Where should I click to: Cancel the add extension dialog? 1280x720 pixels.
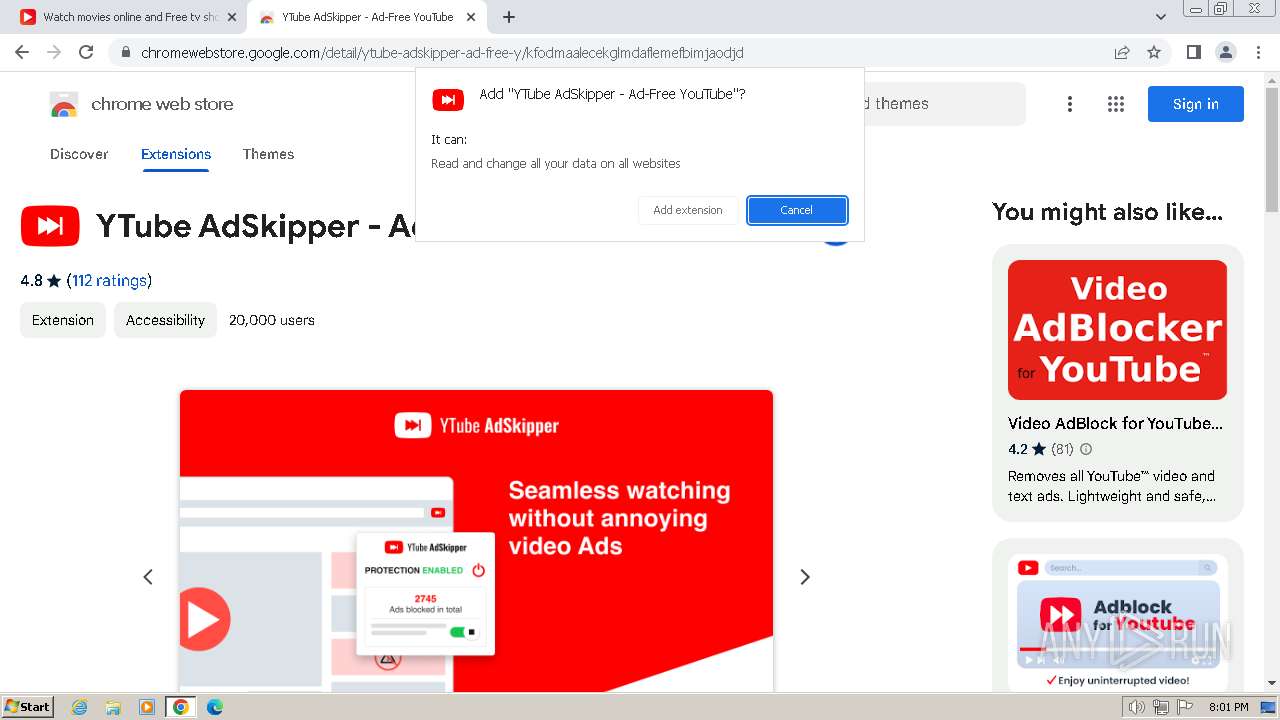(x=797, y=210)
